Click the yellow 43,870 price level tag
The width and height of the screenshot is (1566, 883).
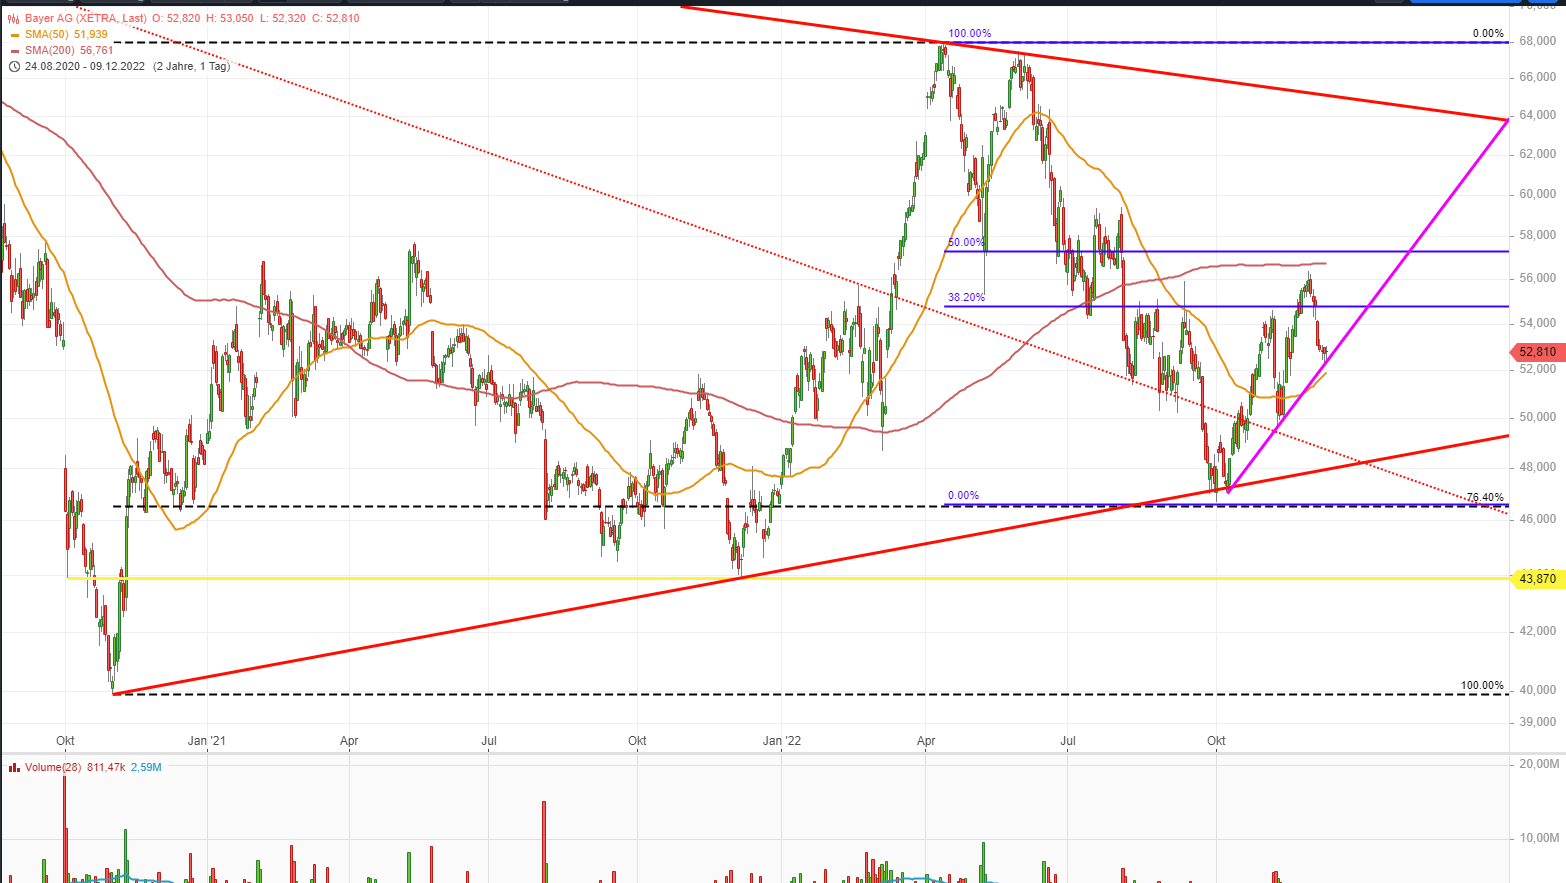1536,579
